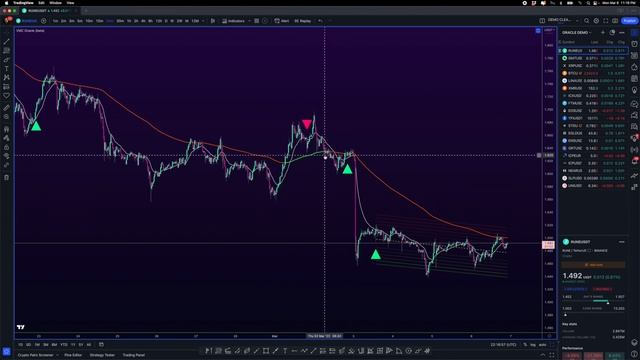Open chart settings gear icon
640x360 pixels.
click(596, 21)
